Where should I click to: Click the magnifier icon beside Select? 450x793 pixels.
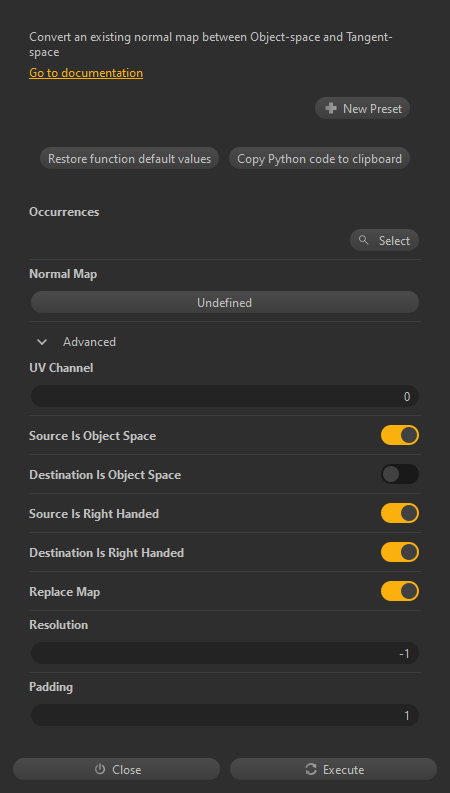[x=363, y=240]
